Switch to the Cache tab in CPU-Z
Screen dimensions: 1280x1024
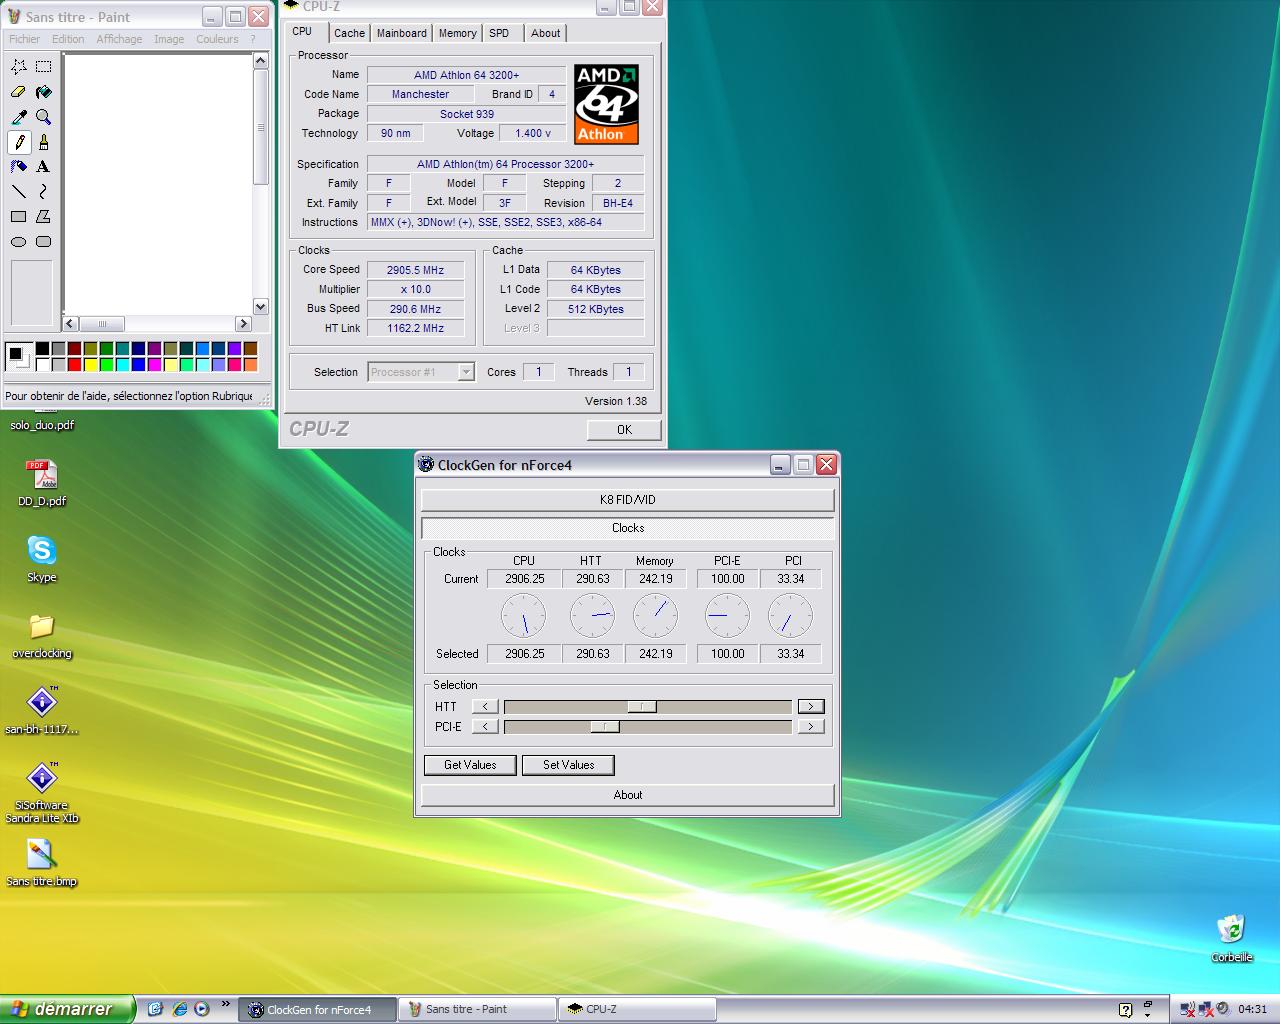[x=349, y=33]
